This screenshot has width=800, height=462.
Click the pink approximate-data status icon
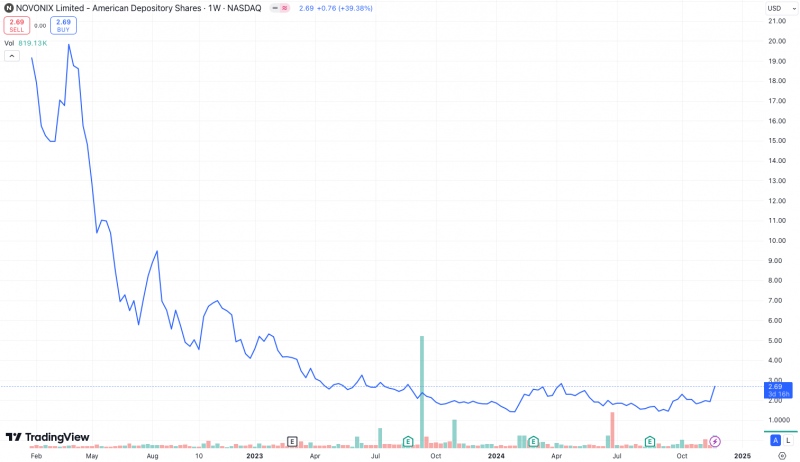coord(285,8)
